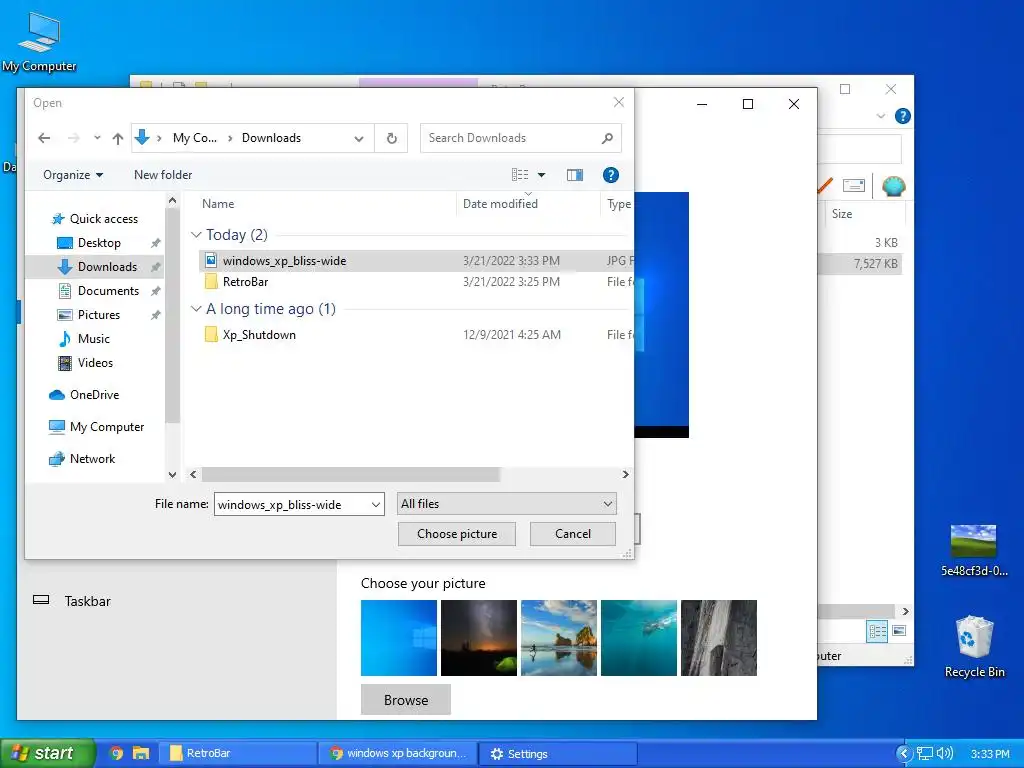
Task: Select windows_xp_bliss-wide file
Action: [415, 261]
